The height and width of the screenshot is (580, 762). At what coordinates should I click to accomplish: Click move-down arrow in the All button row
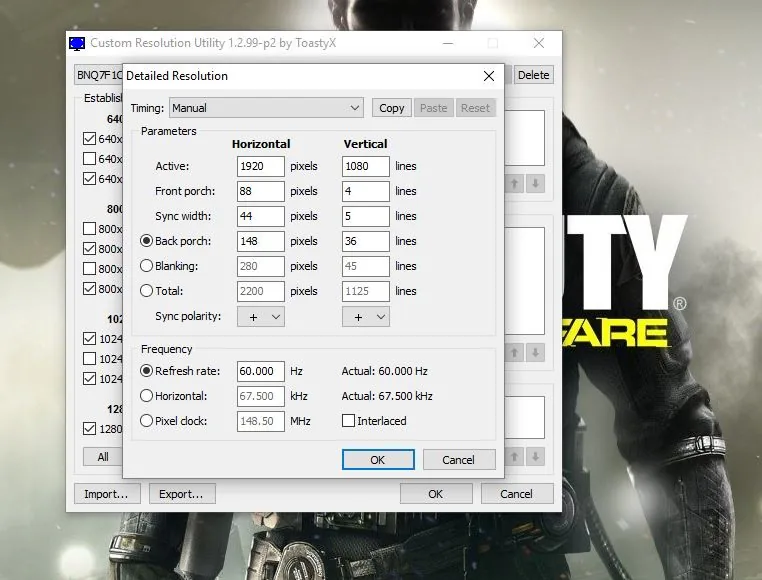click(536, 457)
